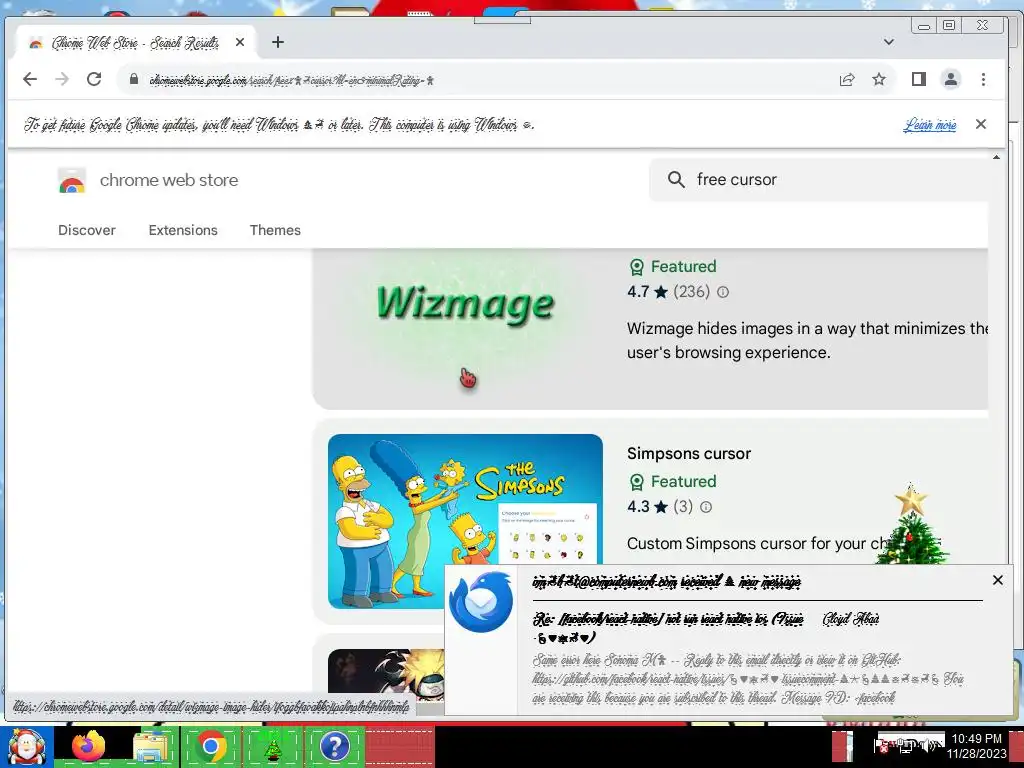Open the Simpsons cursor extension title

pyautogui.click(x=689, y=453)
